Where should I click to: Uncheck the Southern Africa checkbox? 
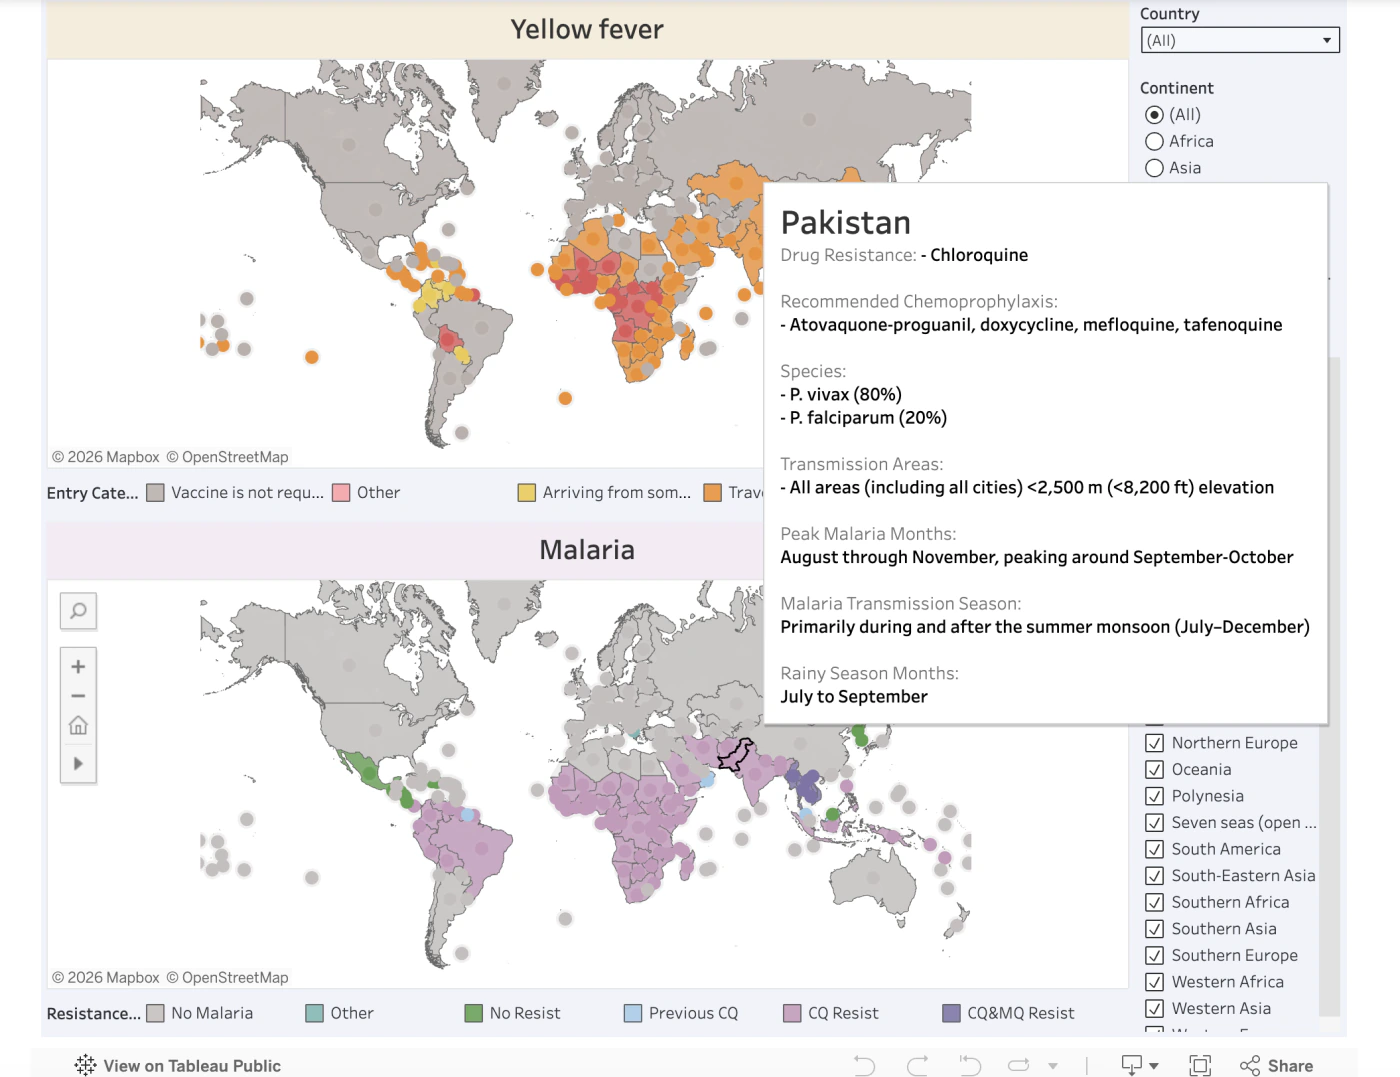point(1154,902)
